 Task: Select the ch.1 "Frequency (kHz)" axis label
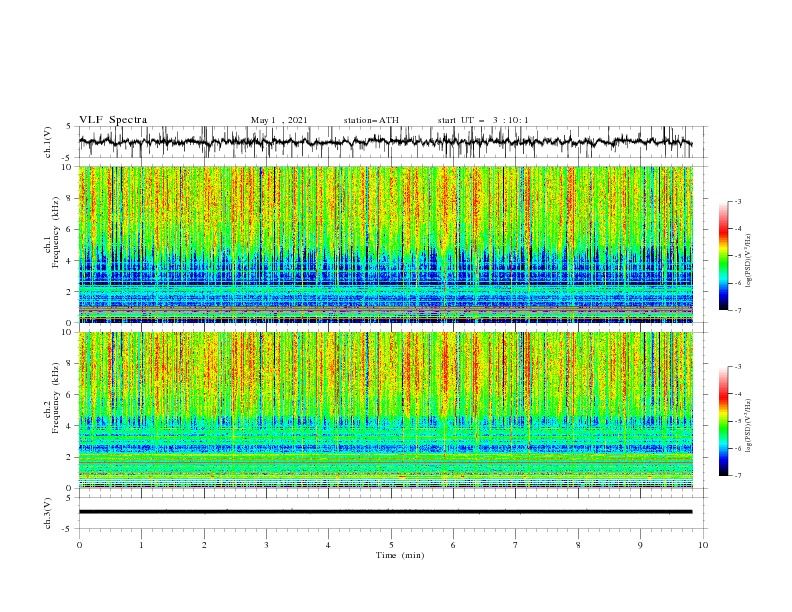click(x=56, y=232)
